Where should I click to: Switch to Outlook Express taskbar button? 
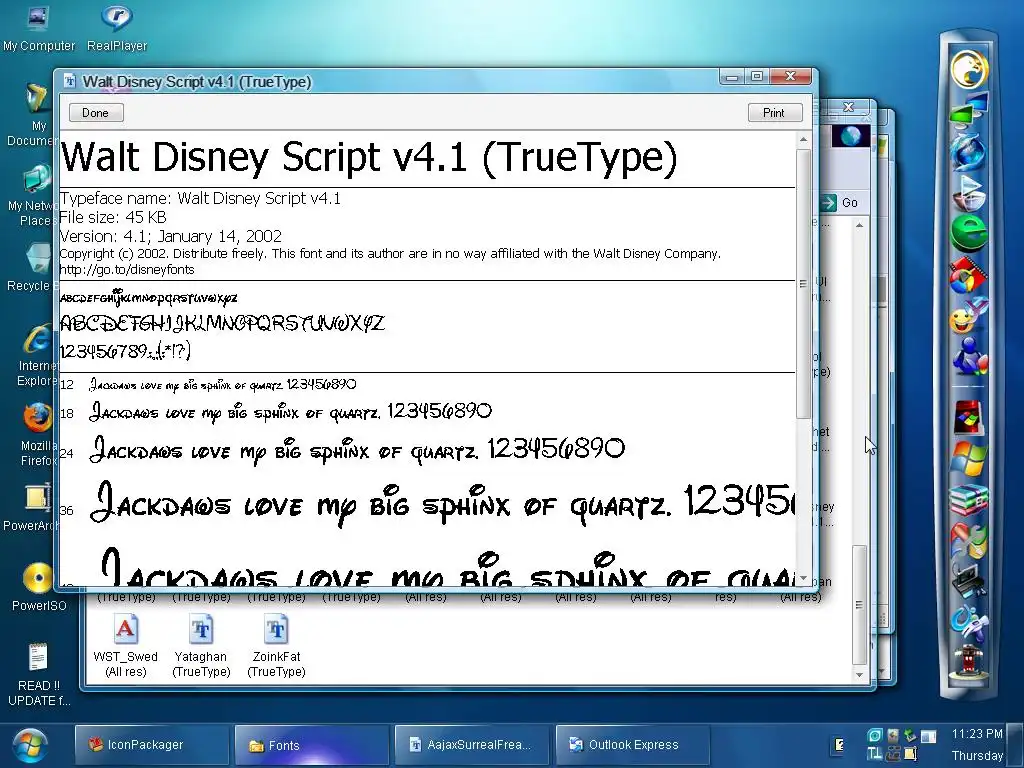pyautogui.click(x=632, y=745)
